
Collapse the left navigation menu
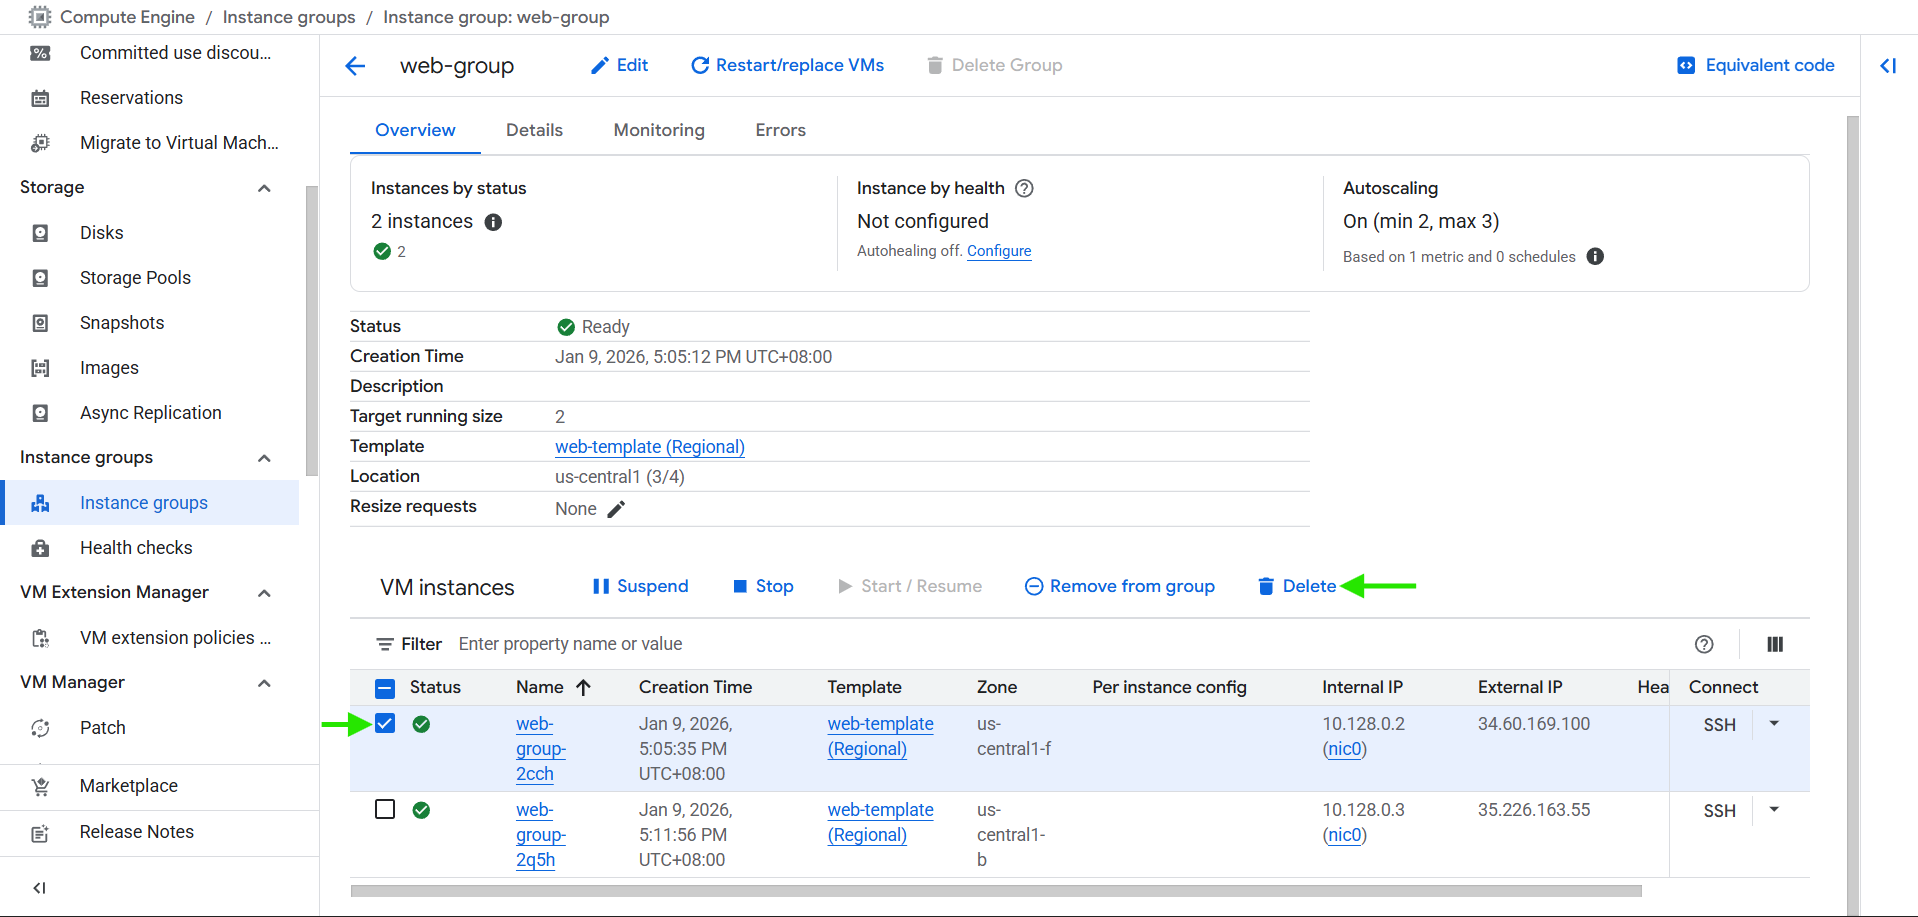[x=40, y=888]
